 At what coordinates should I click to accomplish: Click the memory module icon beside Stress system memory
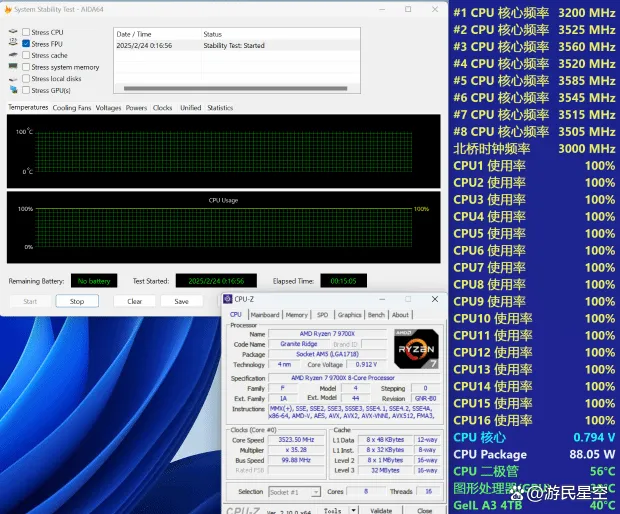coord(13,66)
